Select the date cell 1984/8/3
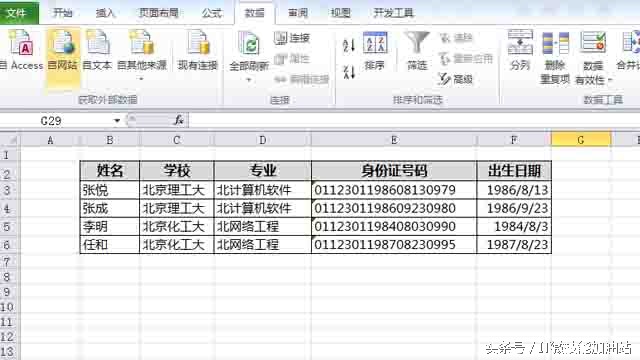This screenshot has height=360, width=640. click(x=514, y=226)
